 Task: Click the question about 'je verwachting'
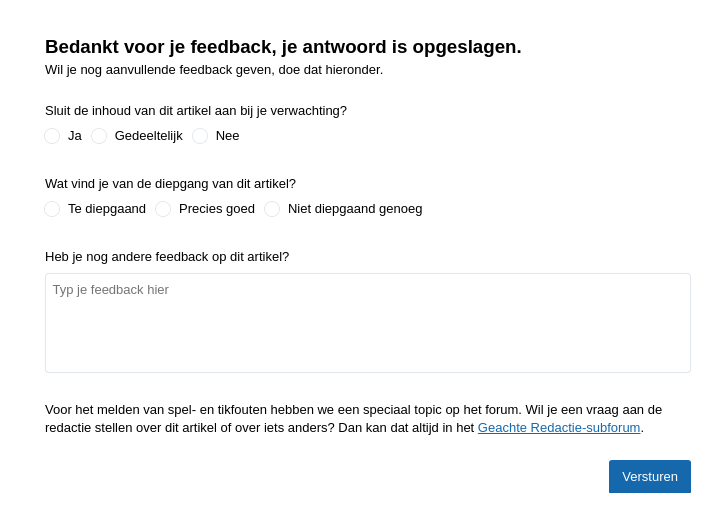click(x=196, y=111)
